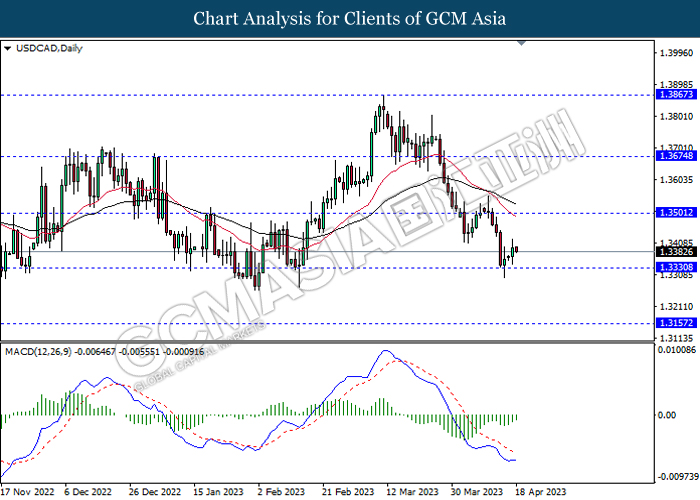The height and width of the screenshot is (500, 700).
Task: Click the MACD axis value -0.009739
Action: (x=678, y=476)
